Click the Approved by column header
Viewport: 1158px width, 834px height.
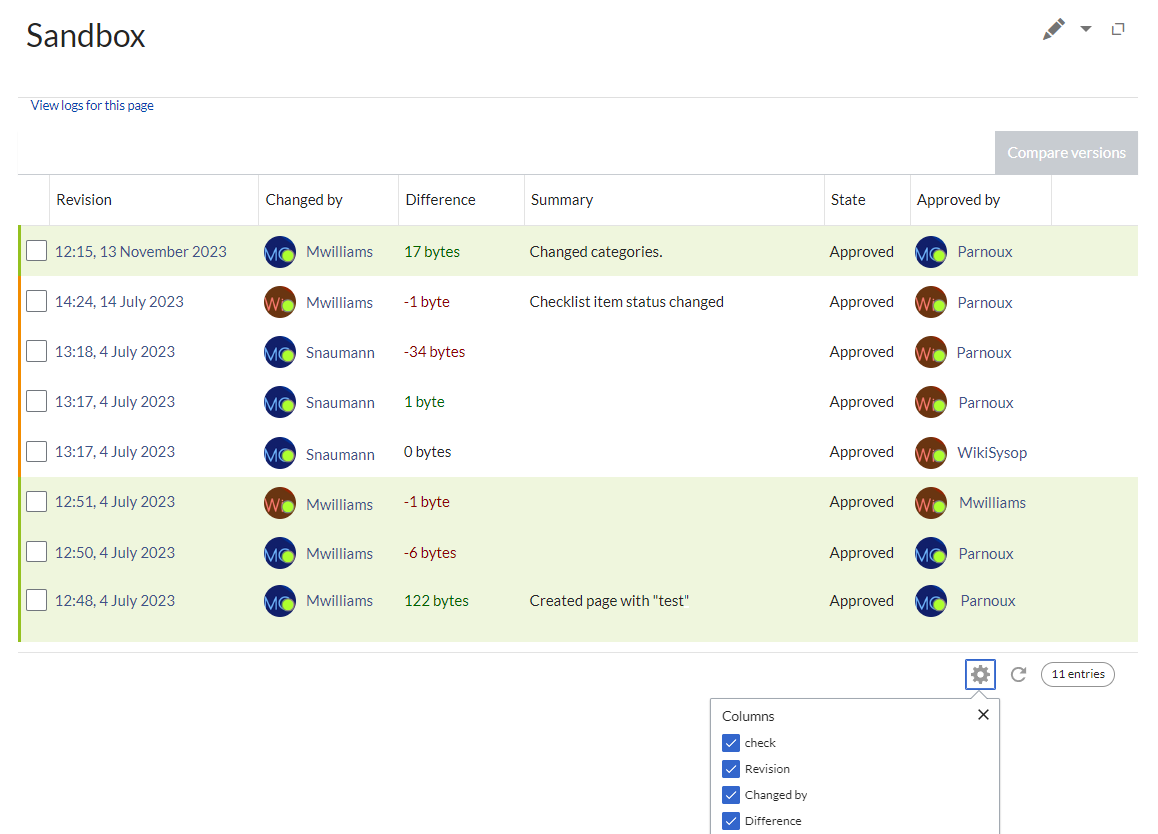pos(981,200)
